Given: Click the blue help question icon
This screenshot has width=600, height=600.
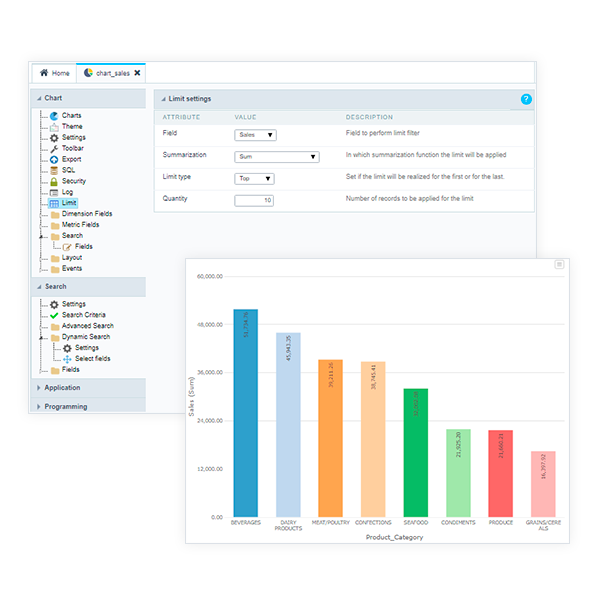Looking at the screenshot, I should [526, 99].
